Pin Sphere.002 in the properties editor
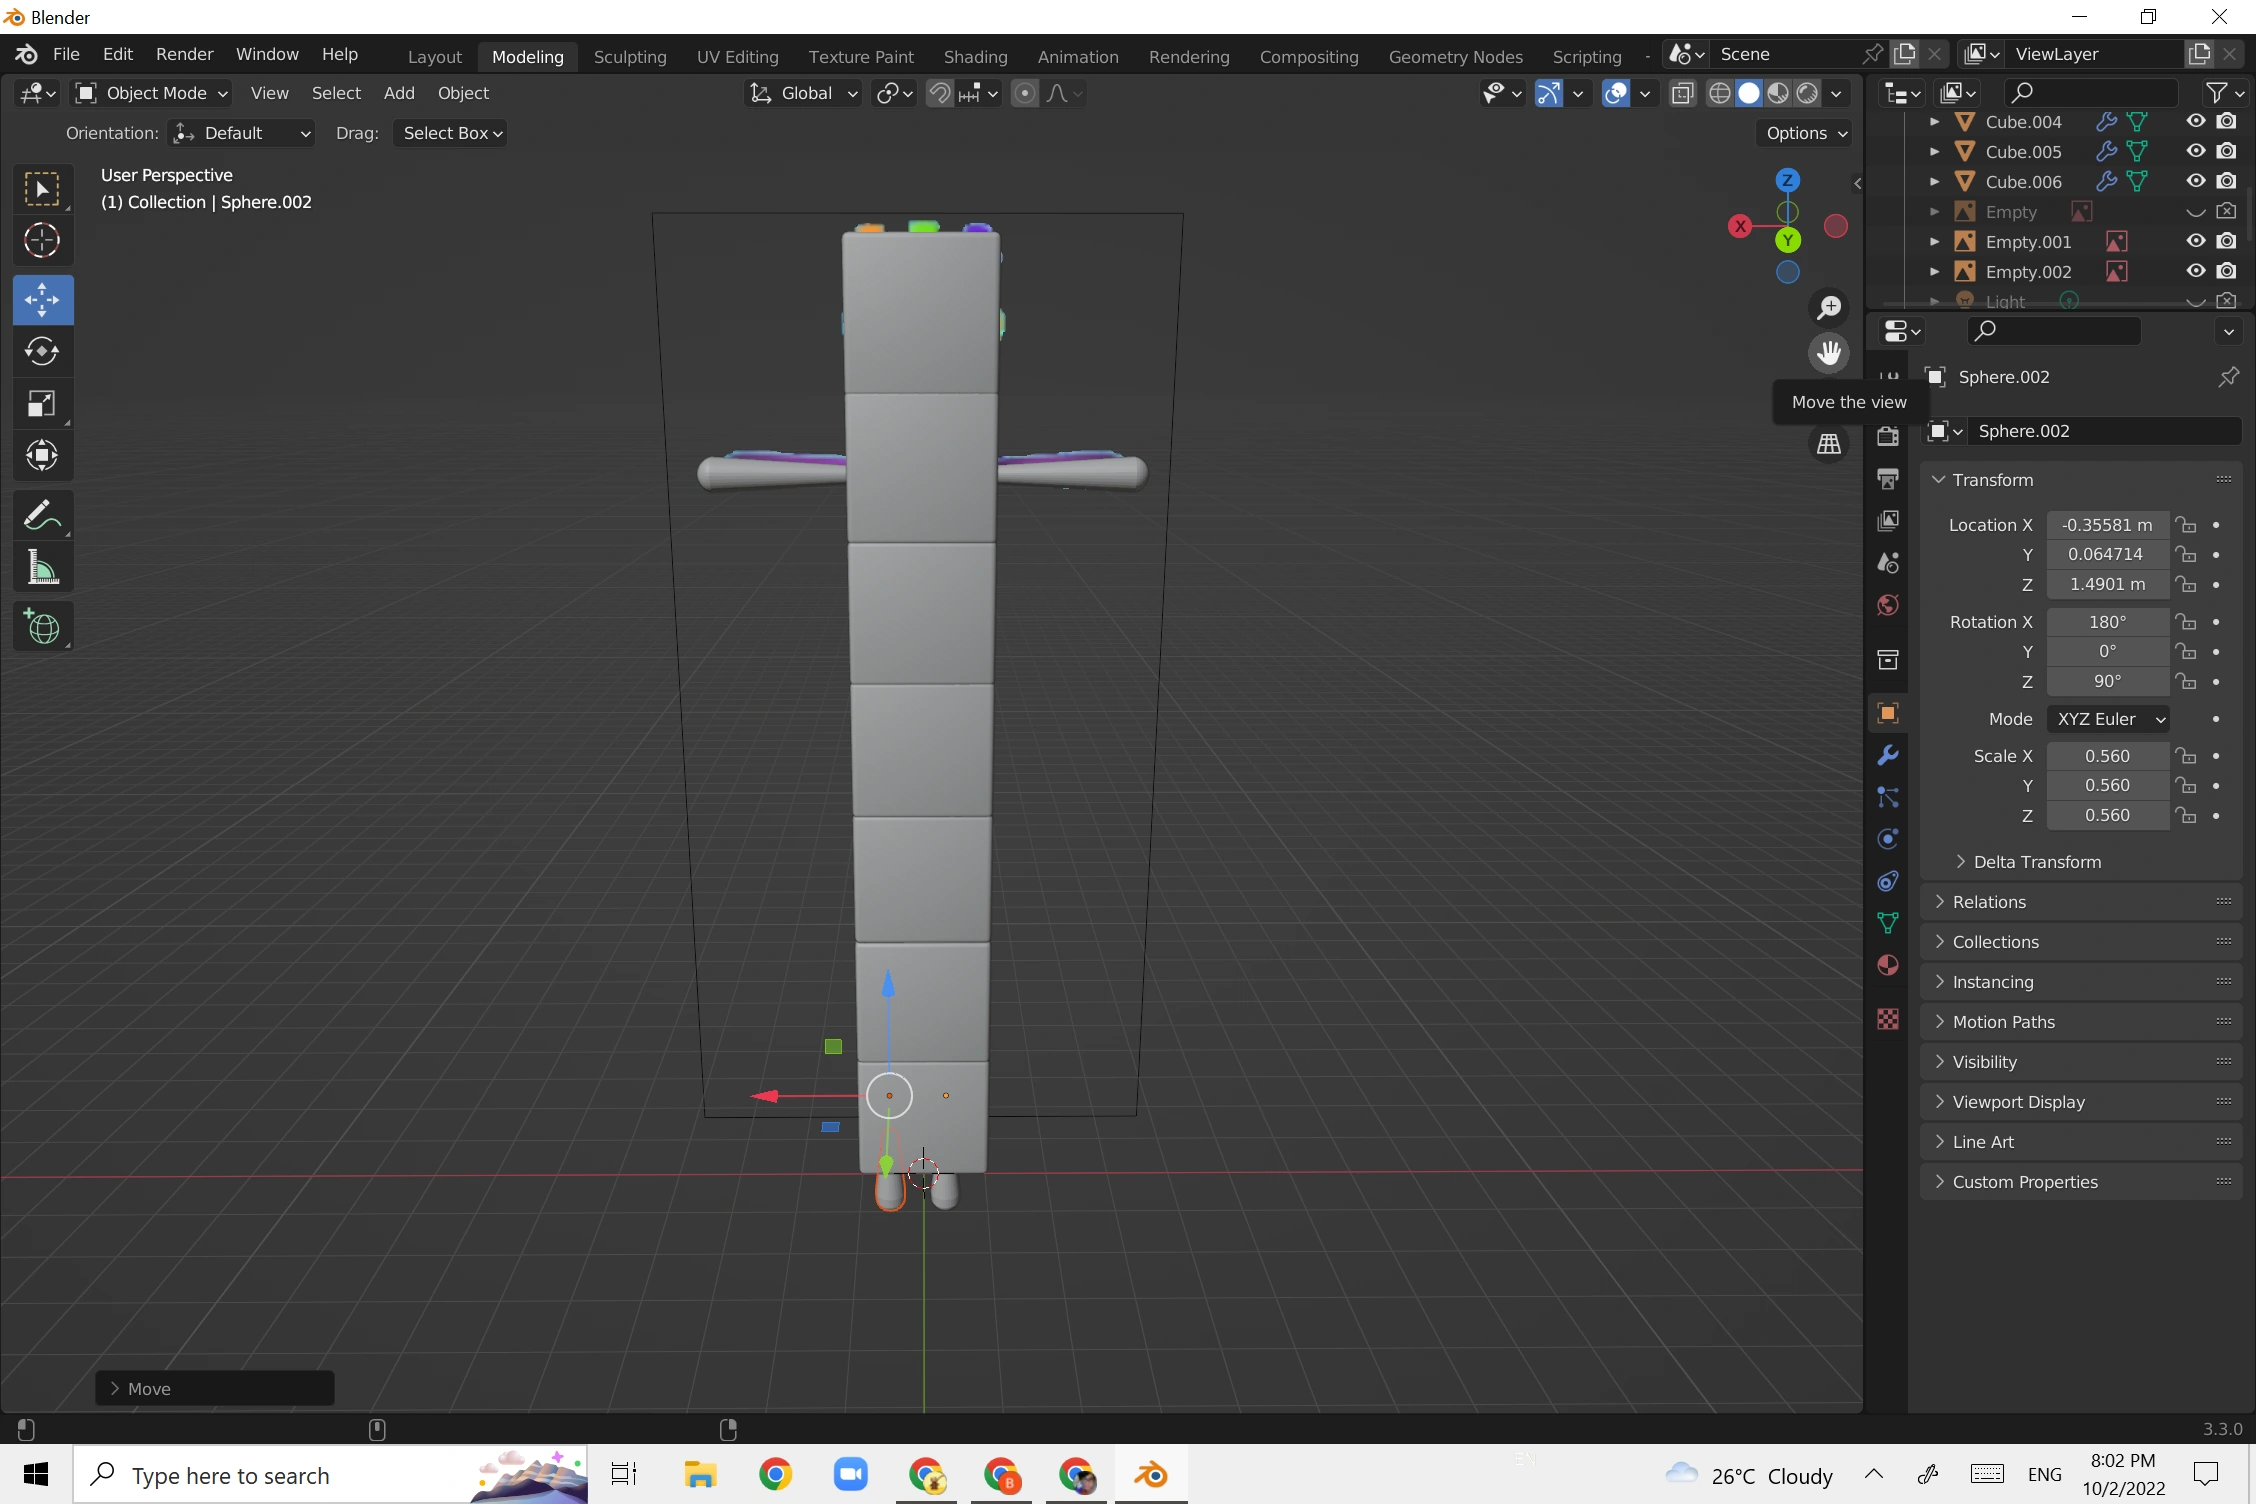The width and height of the screenshot is (2256, 1504). 2228,377
